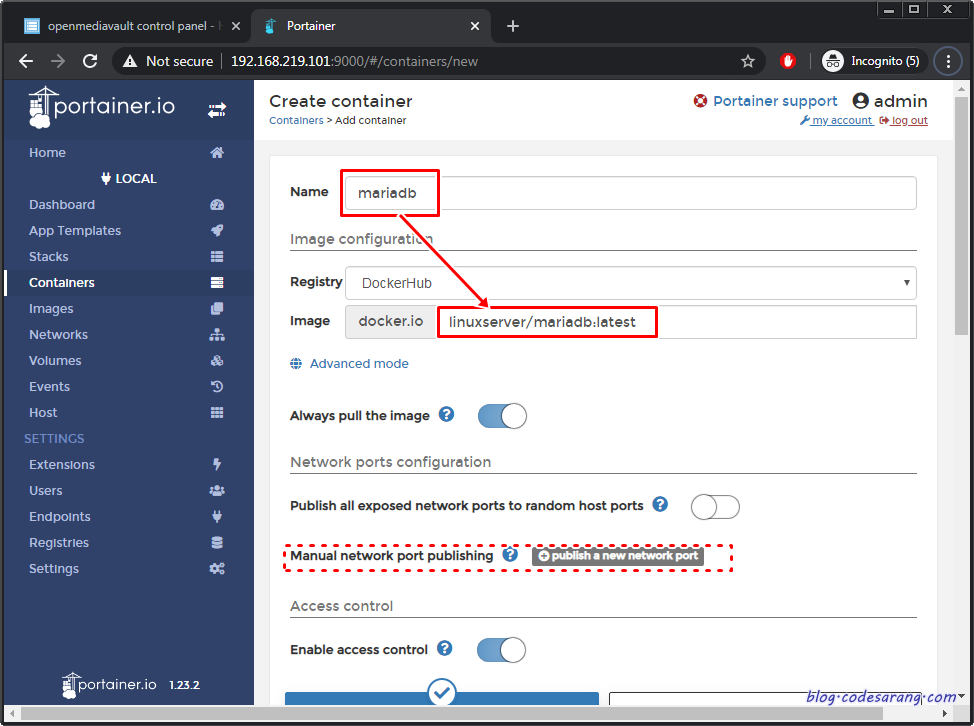Open the Registry DockerHub dropdown
Screen dimensions: 974x726
pyautogui.click(x=630, y=283)
